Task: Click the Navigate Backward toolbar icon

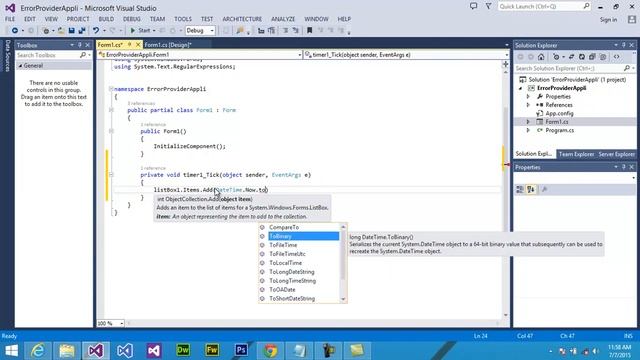Action: [15, 31]
